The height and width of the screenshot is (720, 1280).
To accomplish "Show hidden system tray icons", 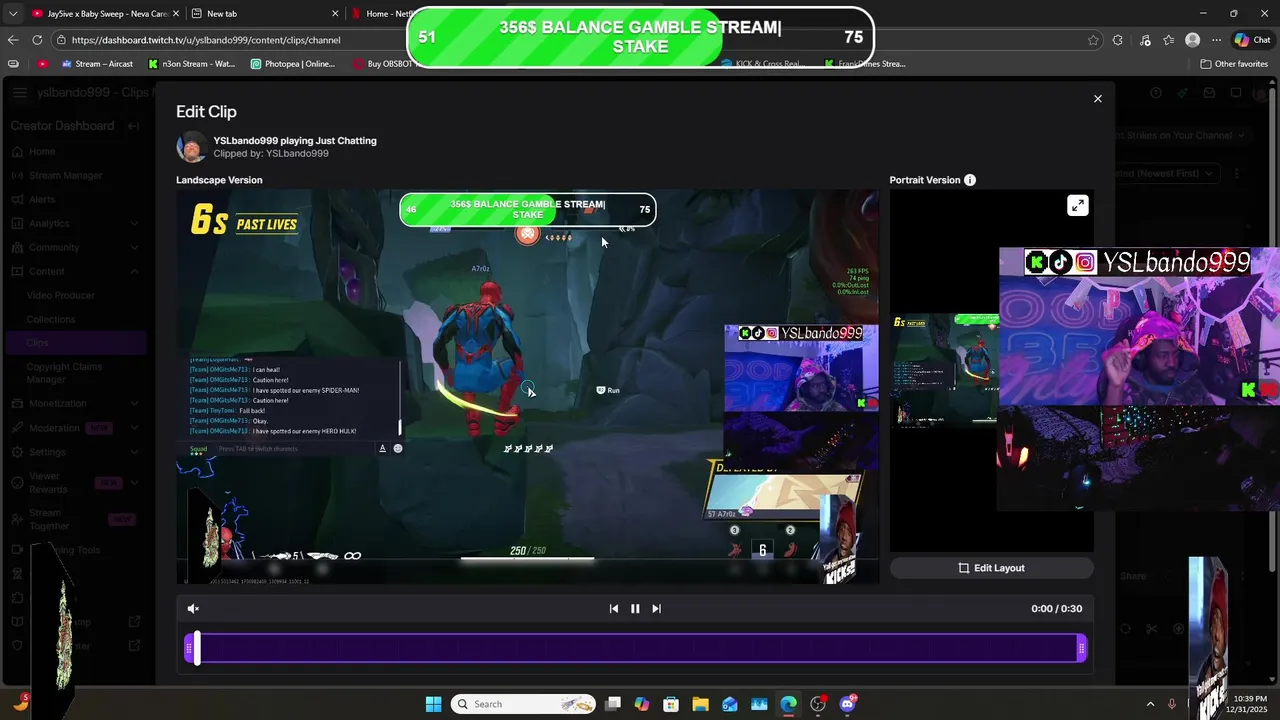I will click(1149, 704).
